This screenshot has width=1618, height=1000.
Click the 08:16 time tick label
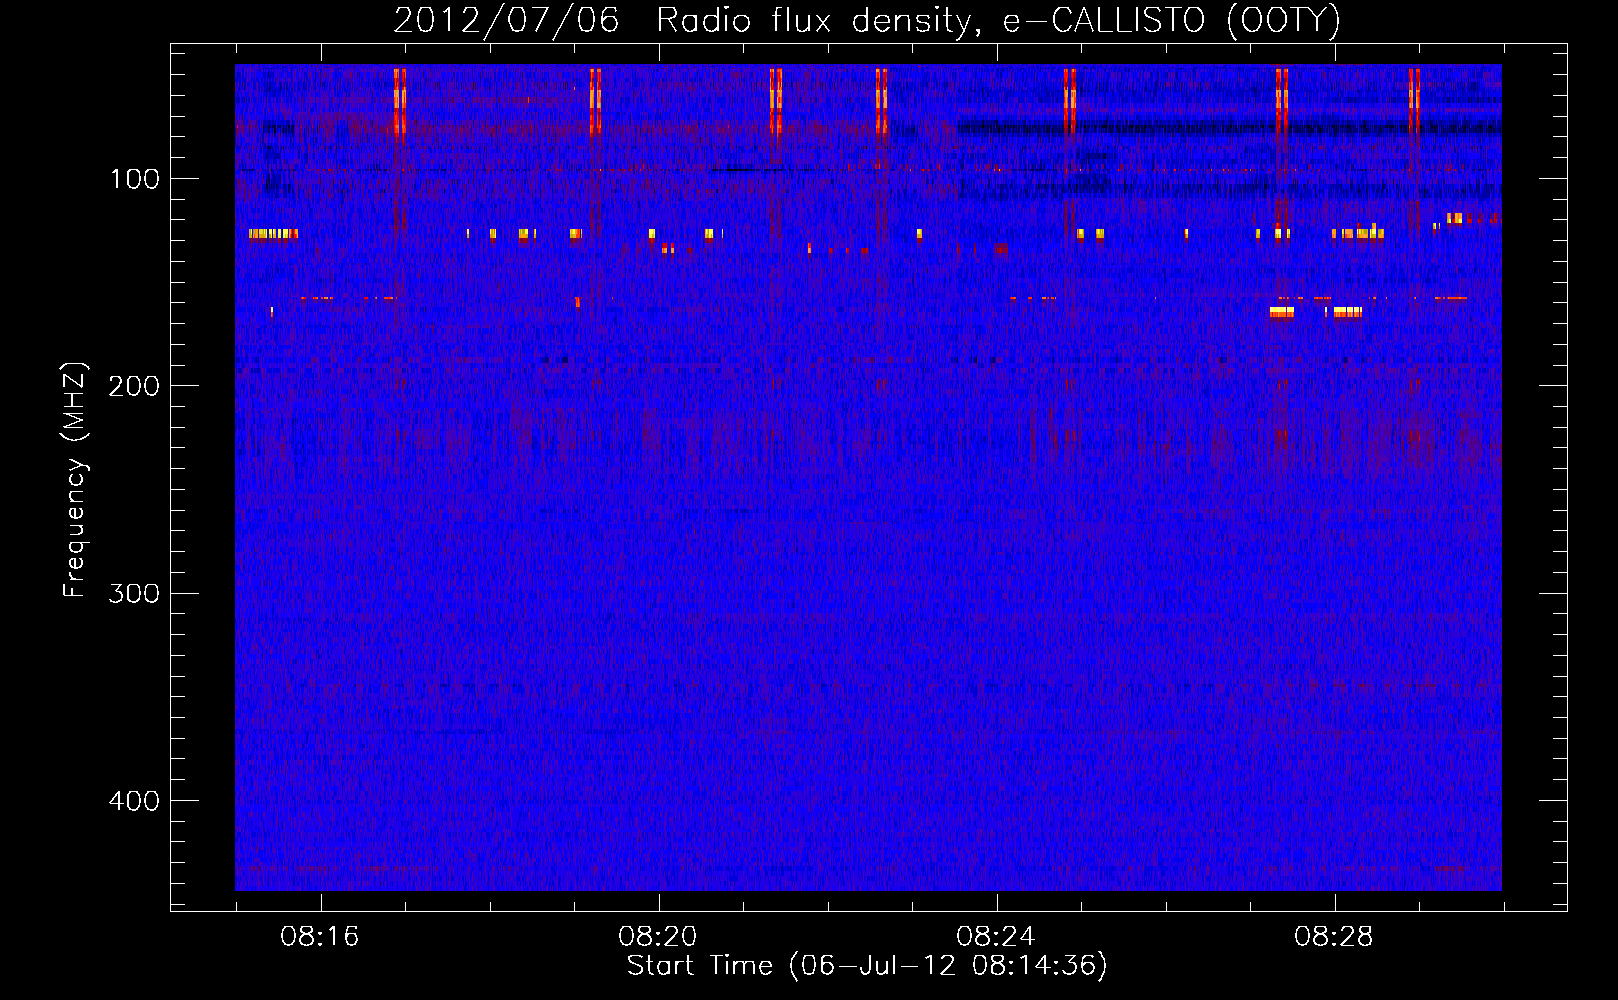point(320,937)
